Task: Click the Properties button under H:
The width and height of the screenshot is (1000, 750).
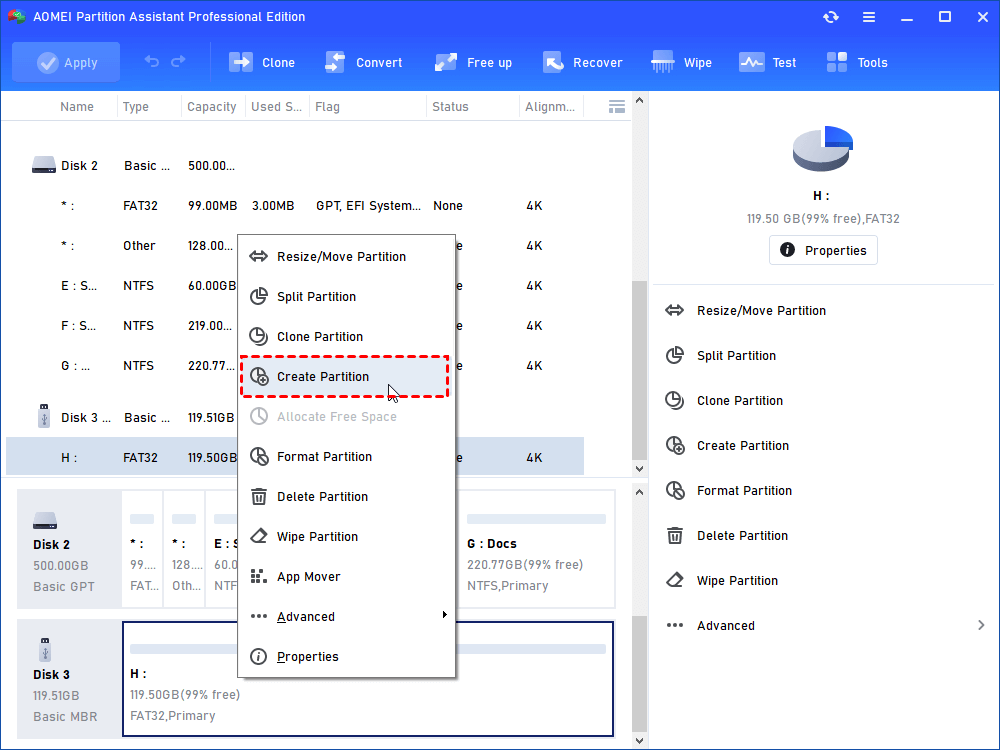Action: 823,250
